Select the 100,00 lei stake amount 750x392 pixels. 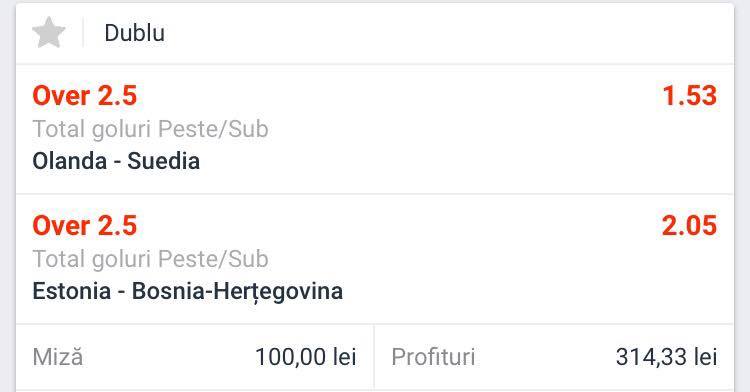tap(306, 357)
